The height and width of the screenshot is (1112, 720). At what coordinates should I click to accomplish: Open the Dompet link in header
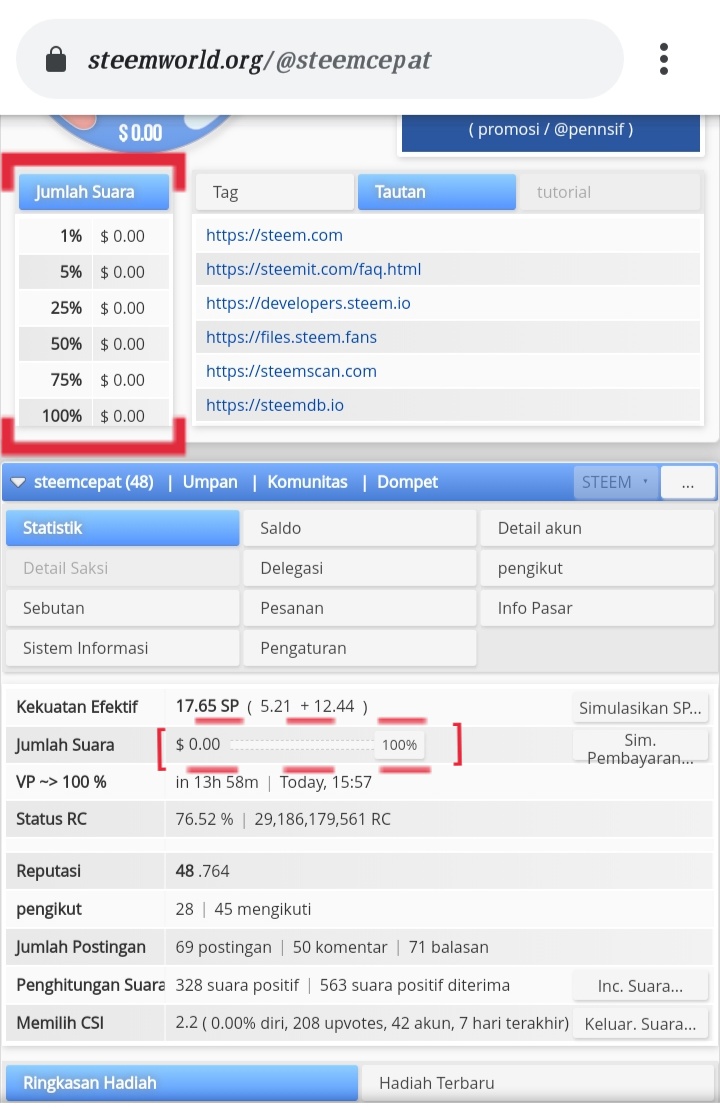pos(407,482)
